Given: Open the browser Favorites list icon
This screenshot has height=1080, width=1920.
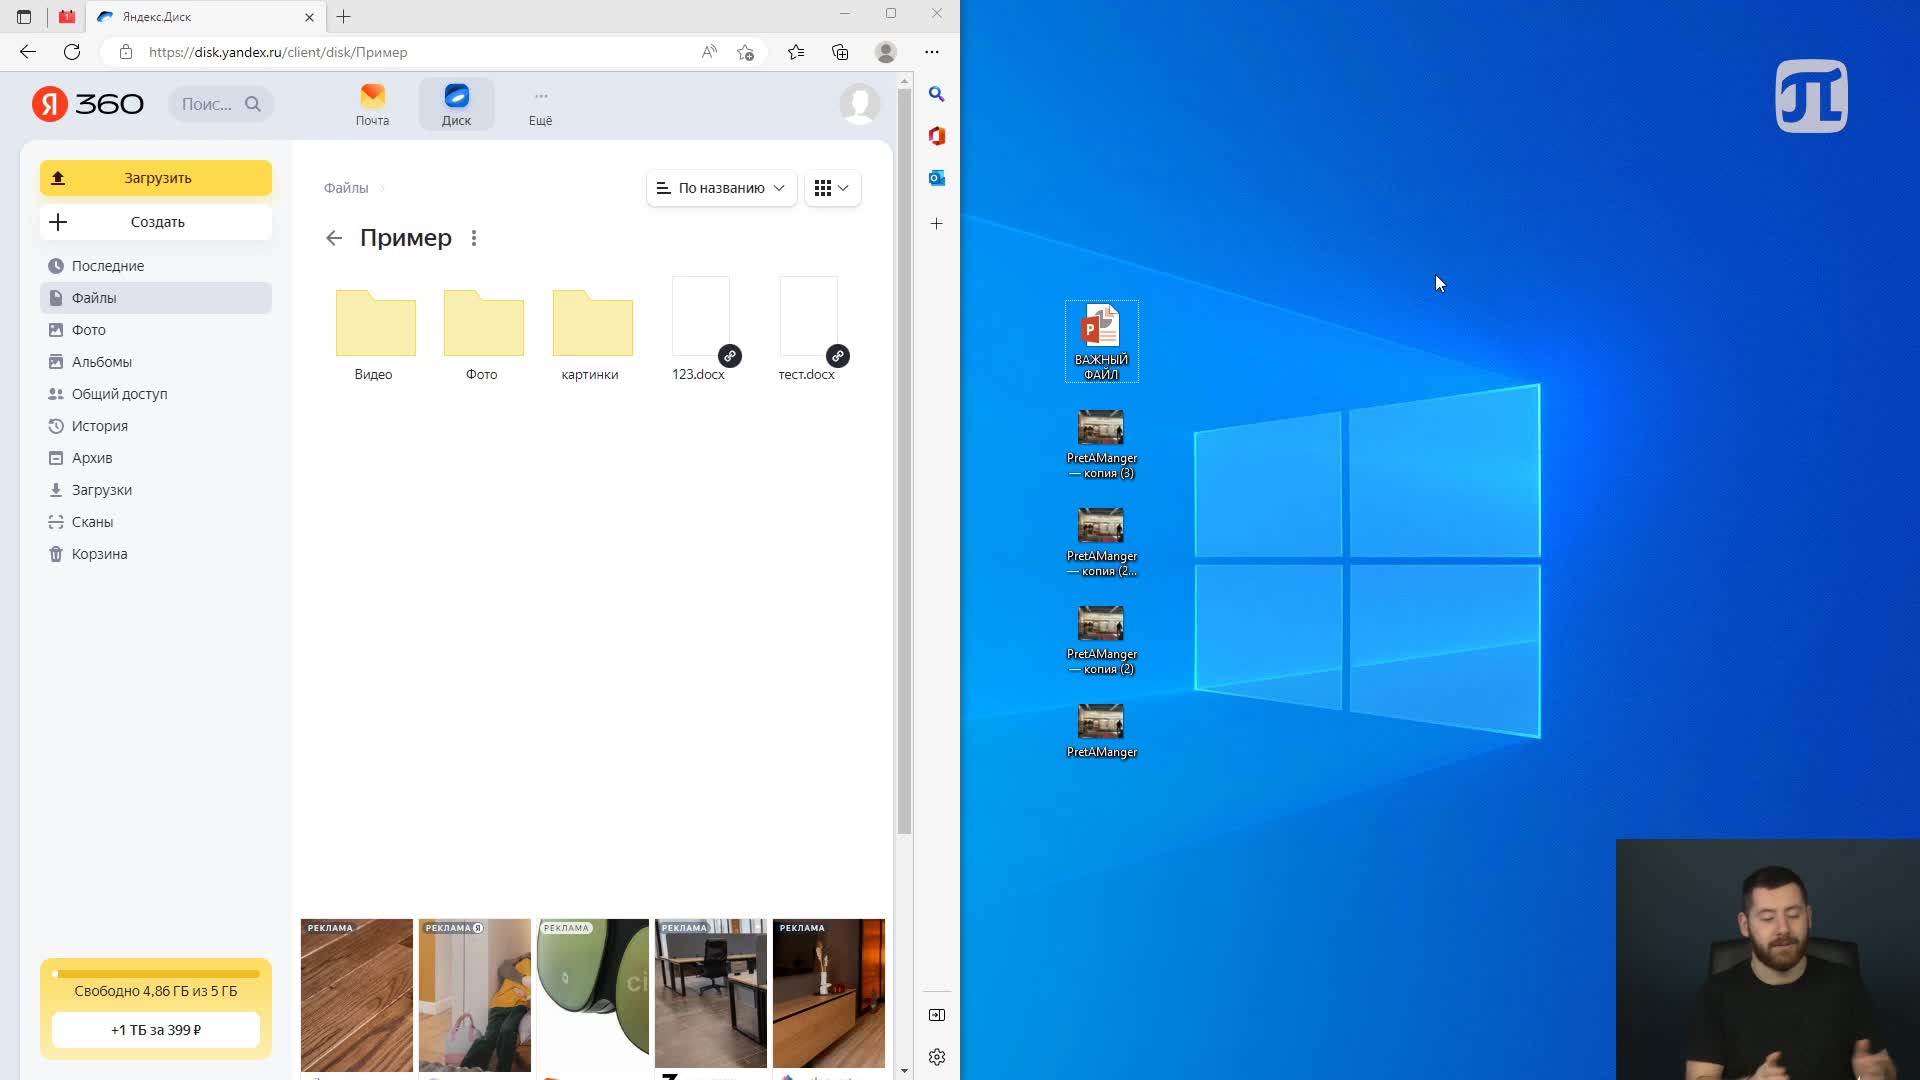Looking at the screenshot, I should 796,52.
